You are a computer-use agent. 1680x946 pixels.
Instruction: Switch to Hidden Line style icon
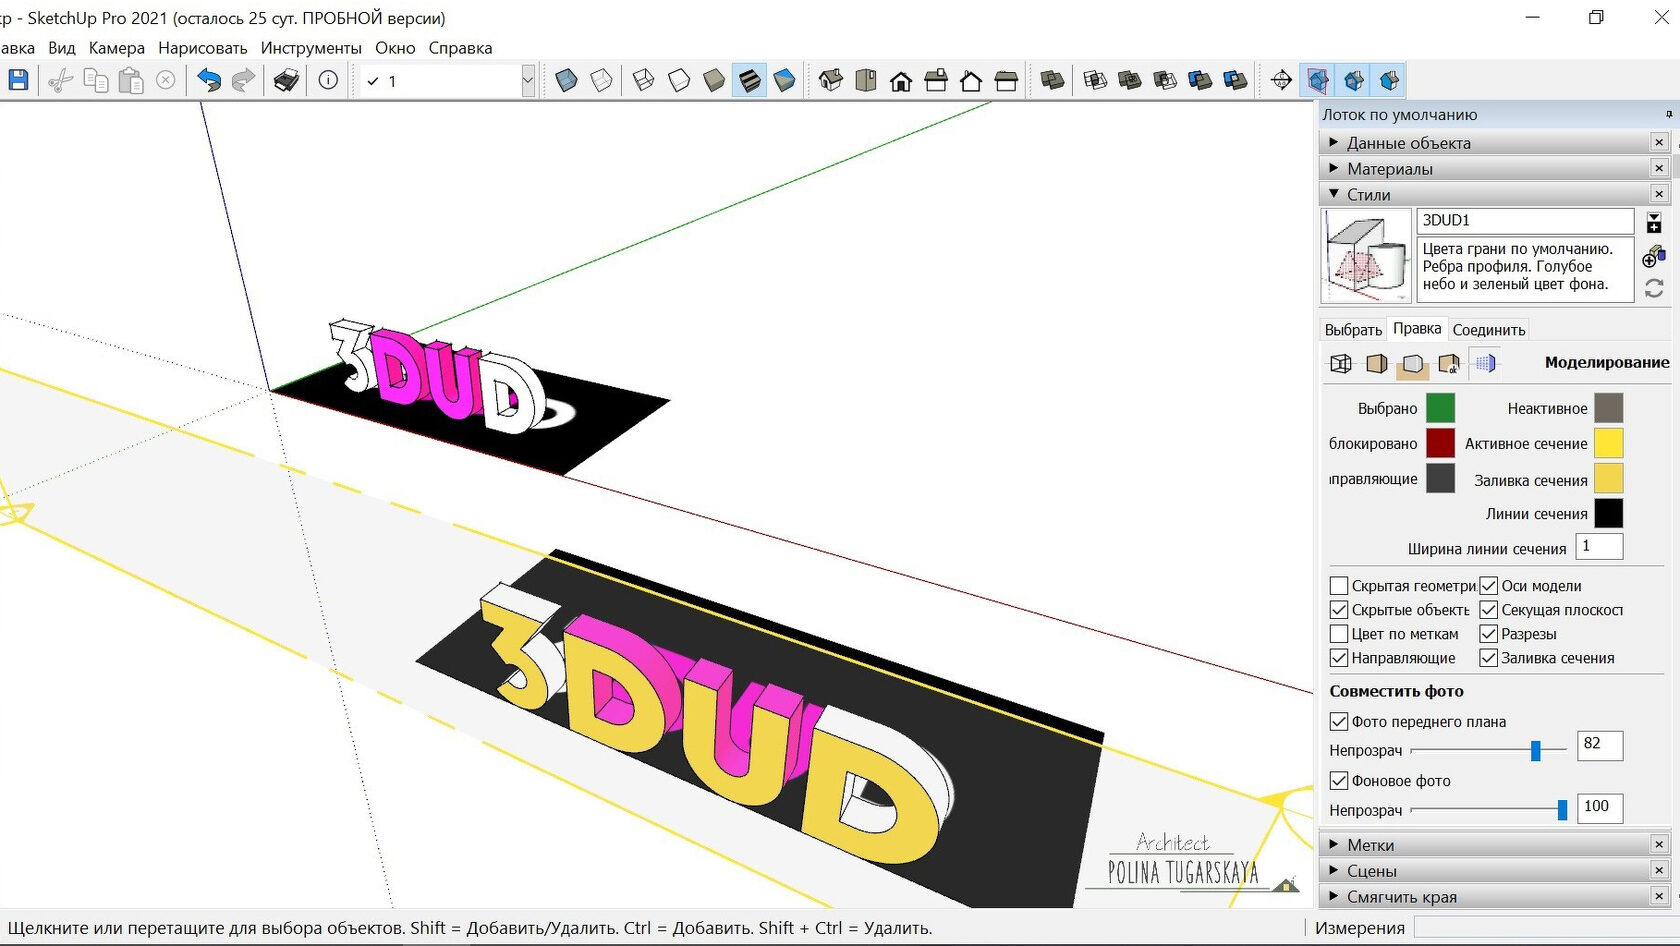tap(679, 80)
